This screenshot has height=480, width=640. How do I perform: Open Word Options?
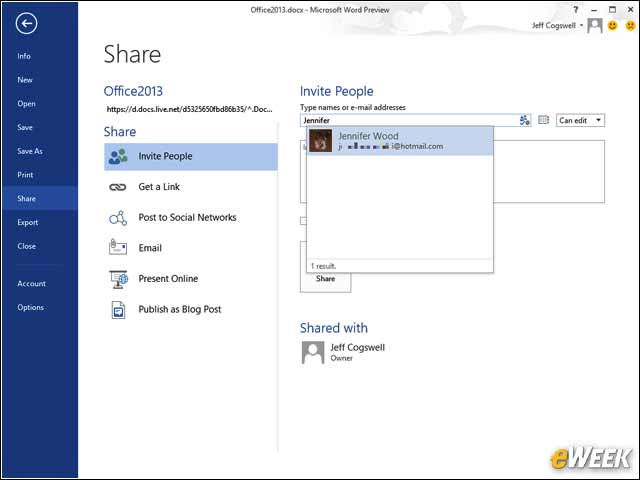[x=30, y=307]
